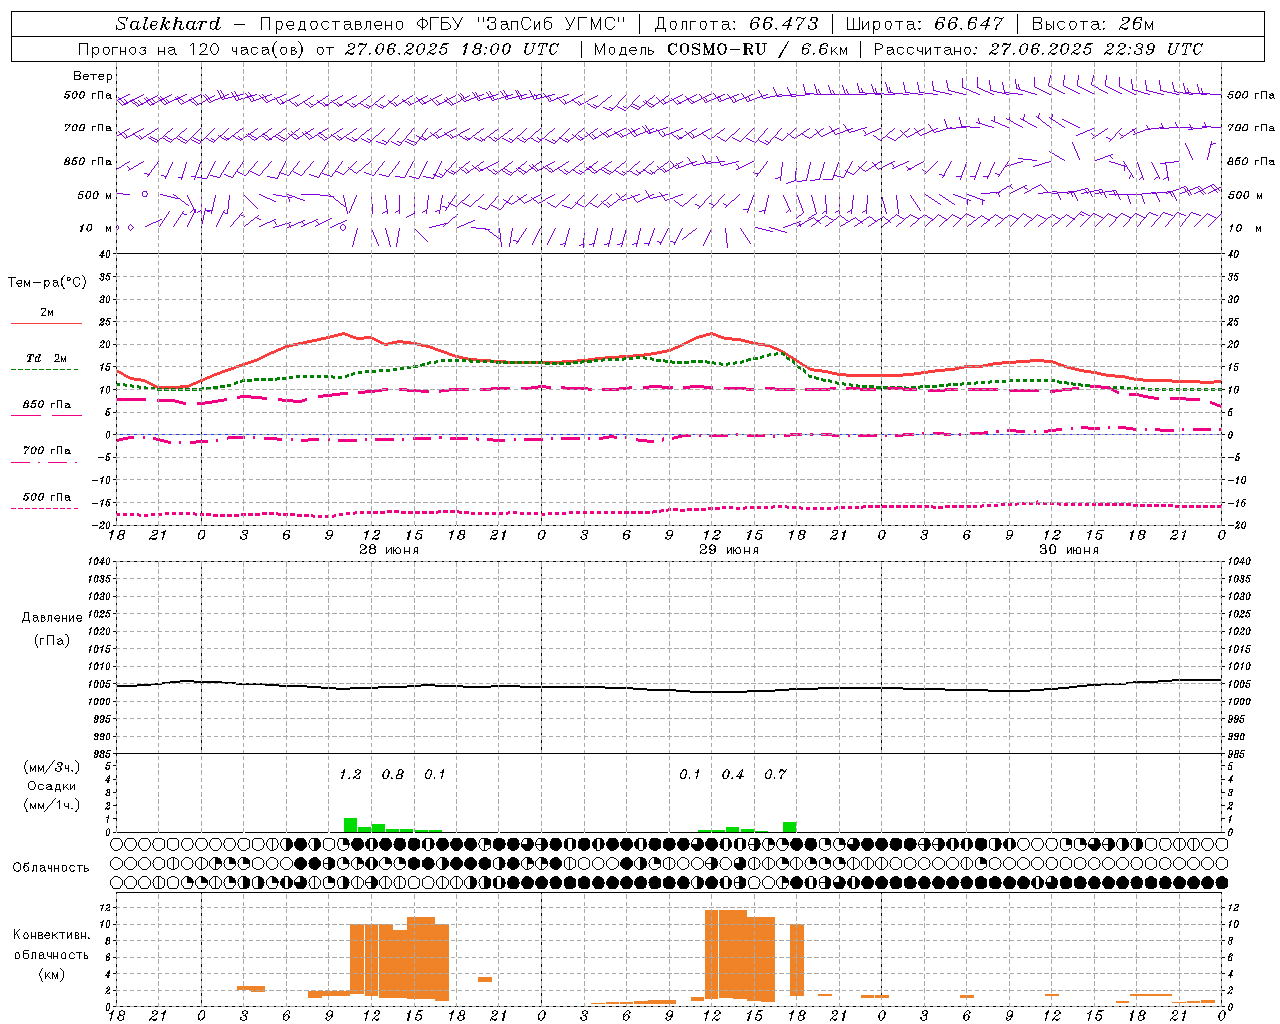Click the Модель COSMO-RU / 6.6км label
The image size is (1280, 1024).
pos(720,49)
